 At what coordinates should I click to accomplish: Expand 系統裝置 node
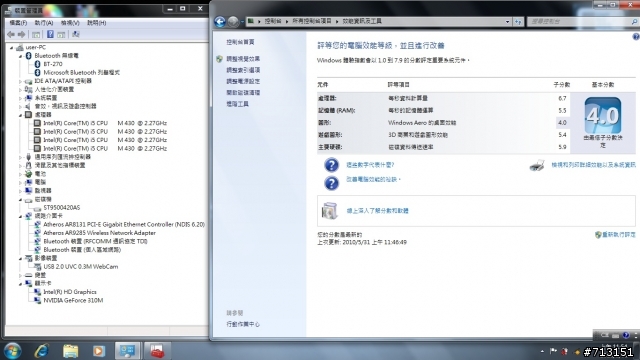pos(20,98)
